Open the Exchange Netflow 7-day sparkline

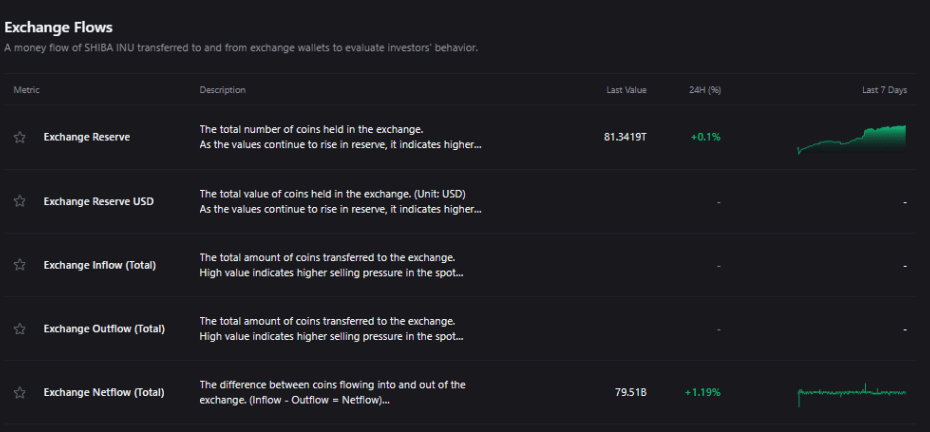[851, 393]
